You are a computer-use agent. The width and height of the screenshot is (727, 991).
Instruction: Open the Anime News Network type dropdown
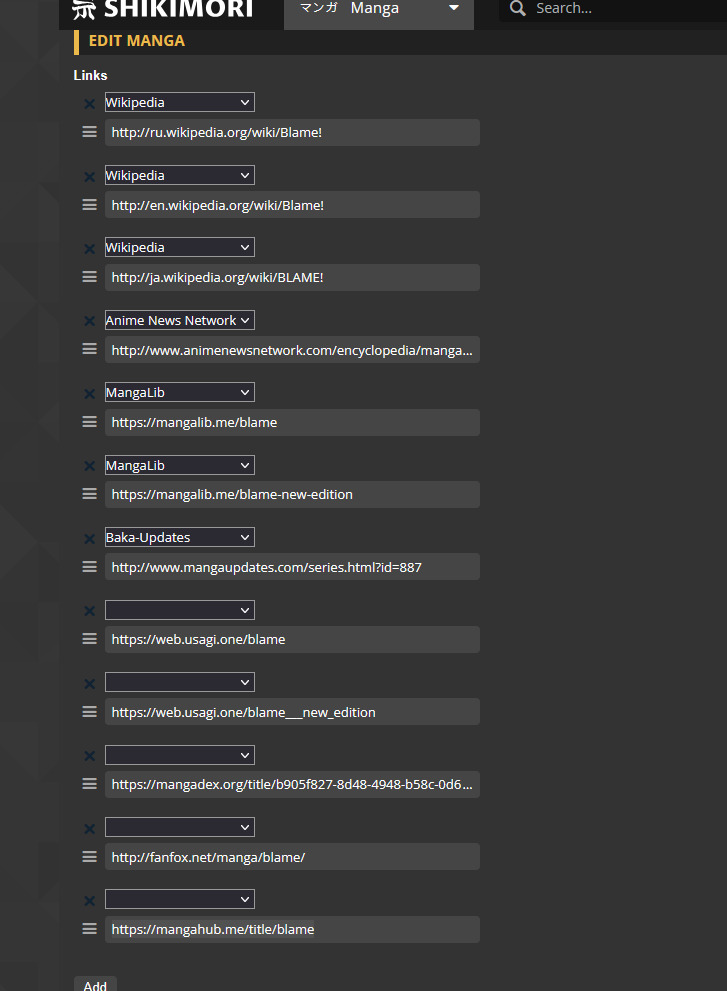[x=180, y=320]
